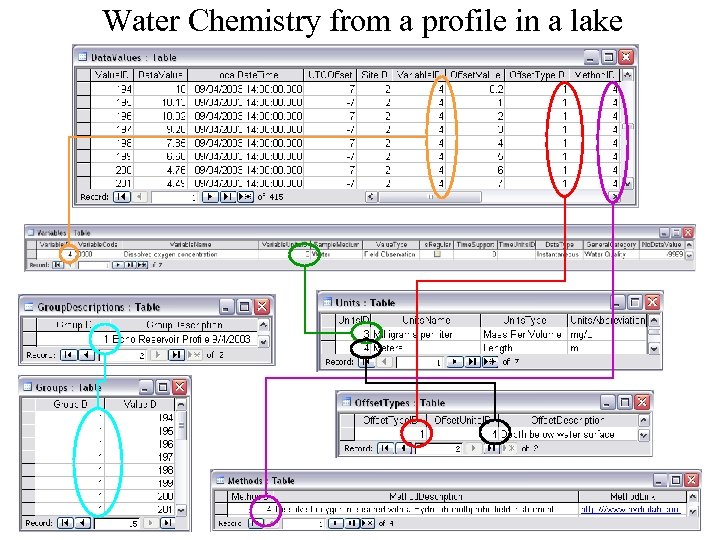The image size is (720, 540).
Task: Click DataValues vertical scrollbar up arrow
Action: (628, 74)
